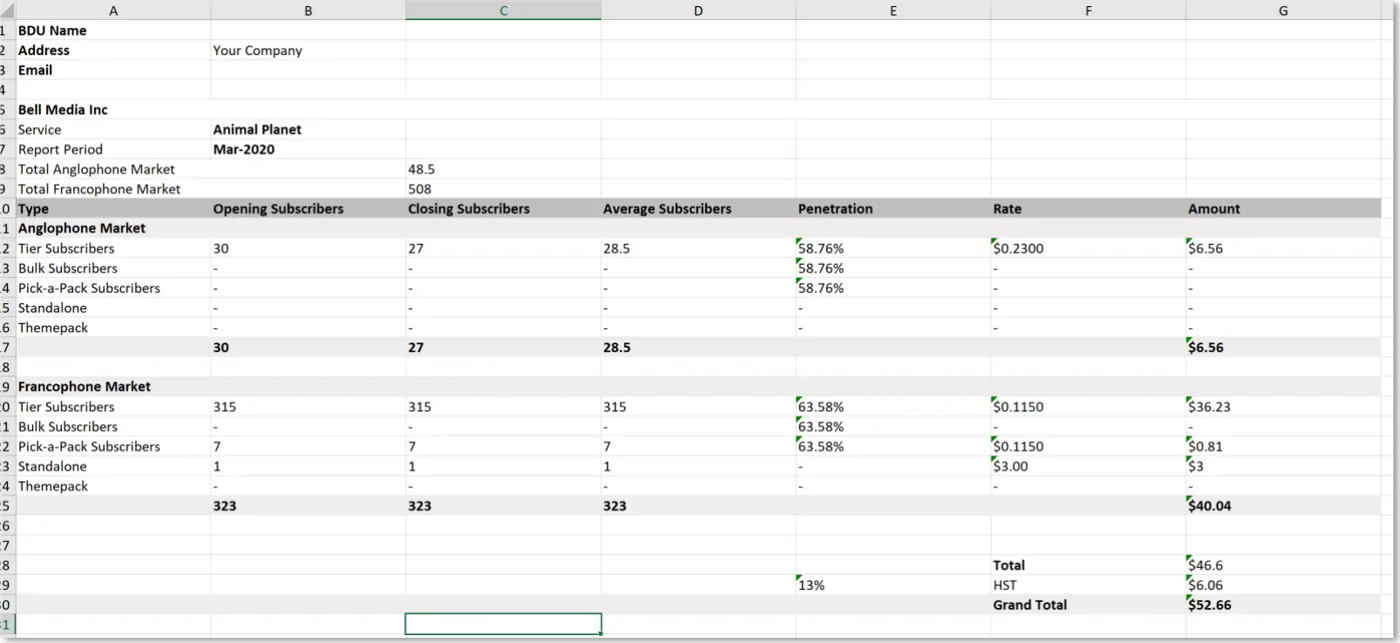Click the 'Email' label cell
This screenshot has width=1400, height=643.
[x=113, y=70]
